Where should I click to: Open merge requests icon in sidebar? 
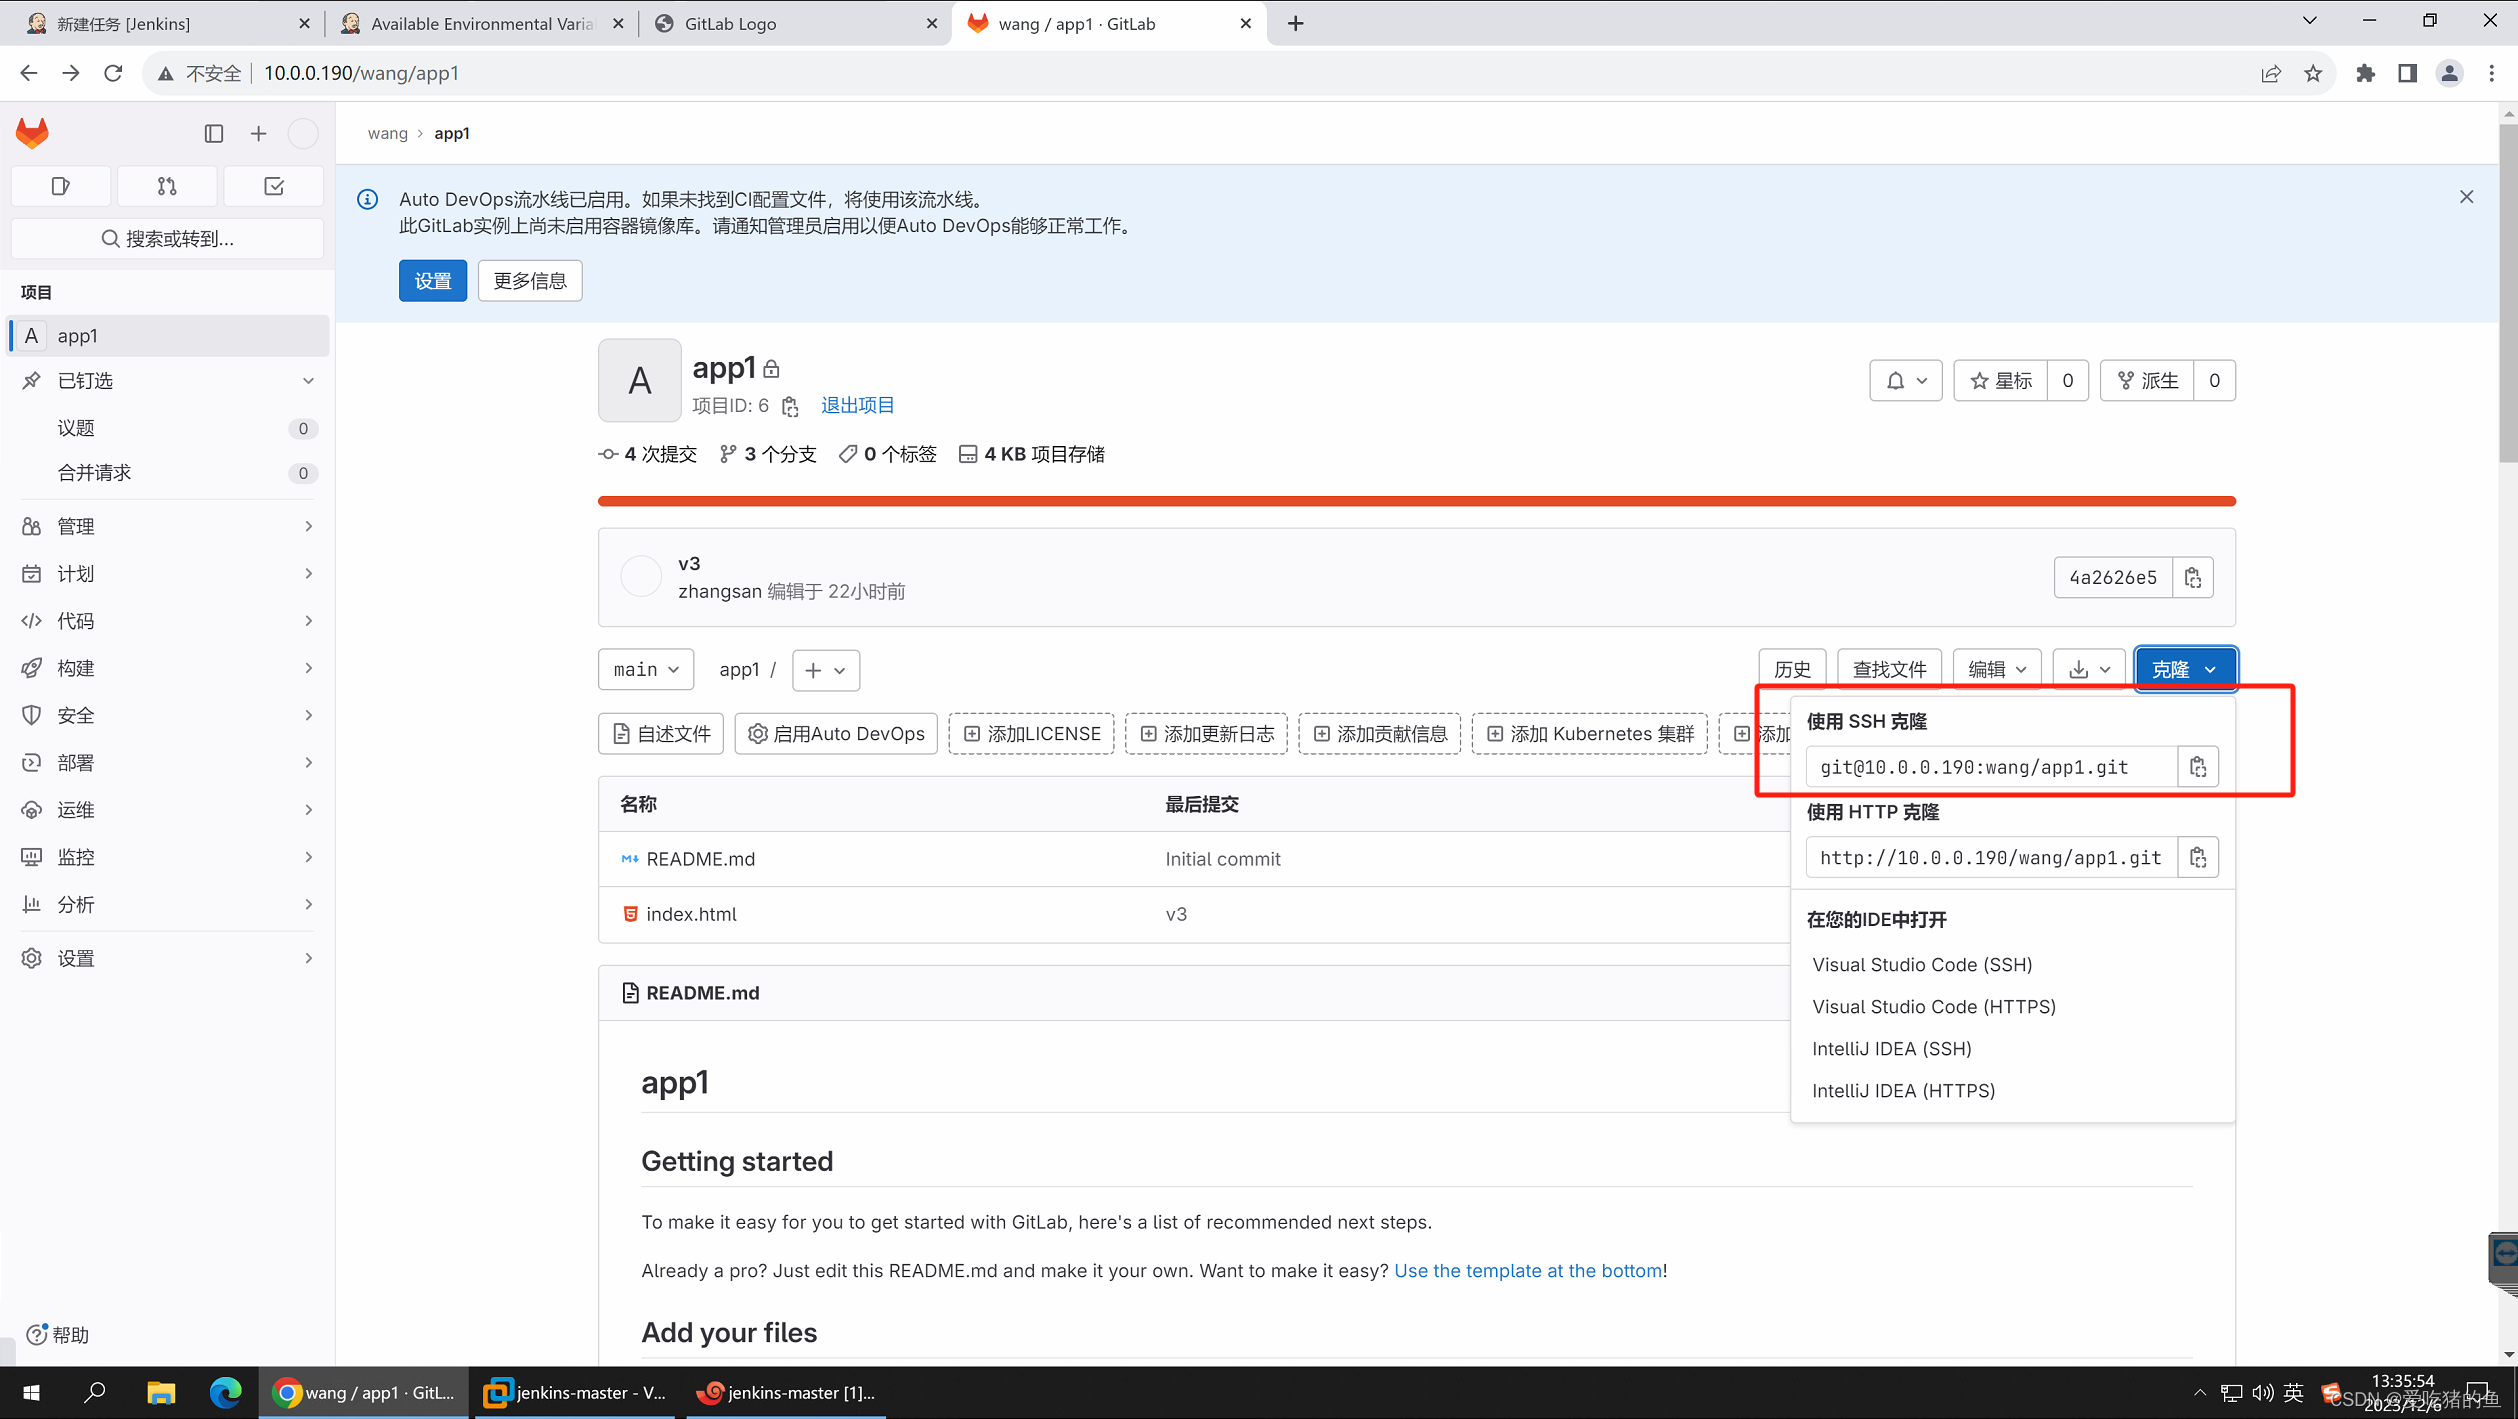tap(167, 186)
